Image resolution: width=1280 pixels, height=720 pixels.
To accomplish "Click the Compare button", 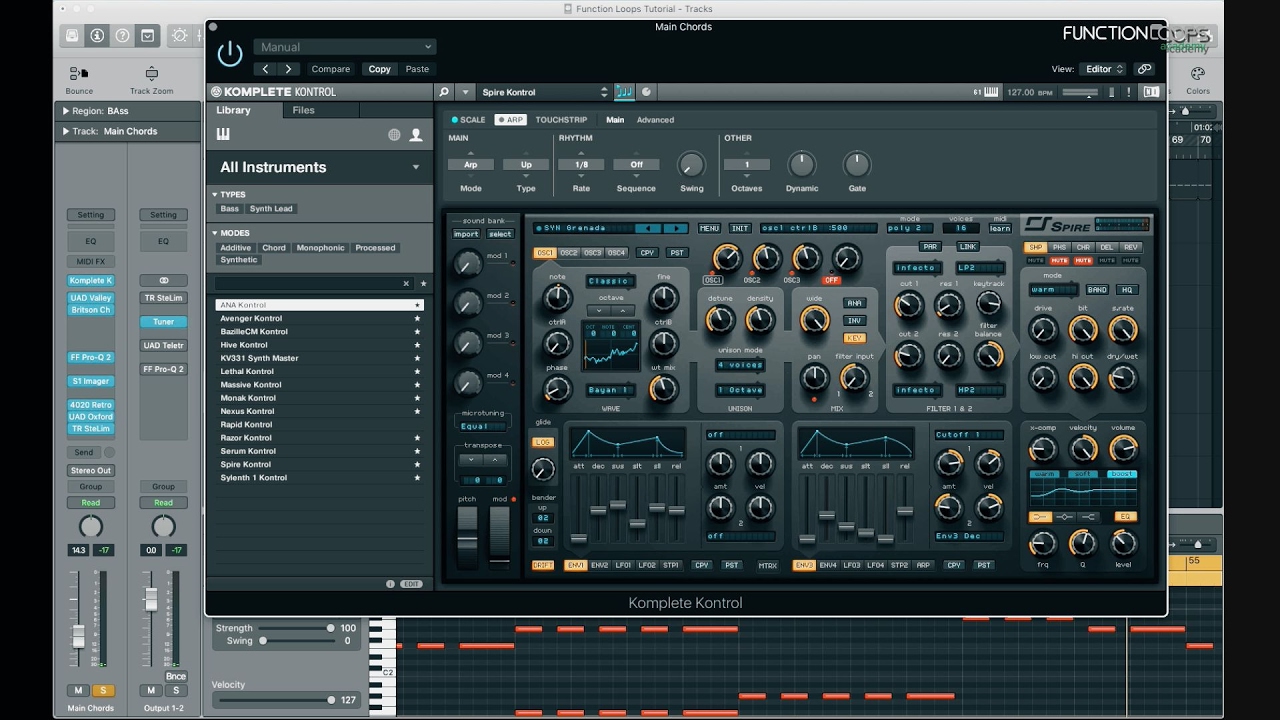I will [330, 69].
